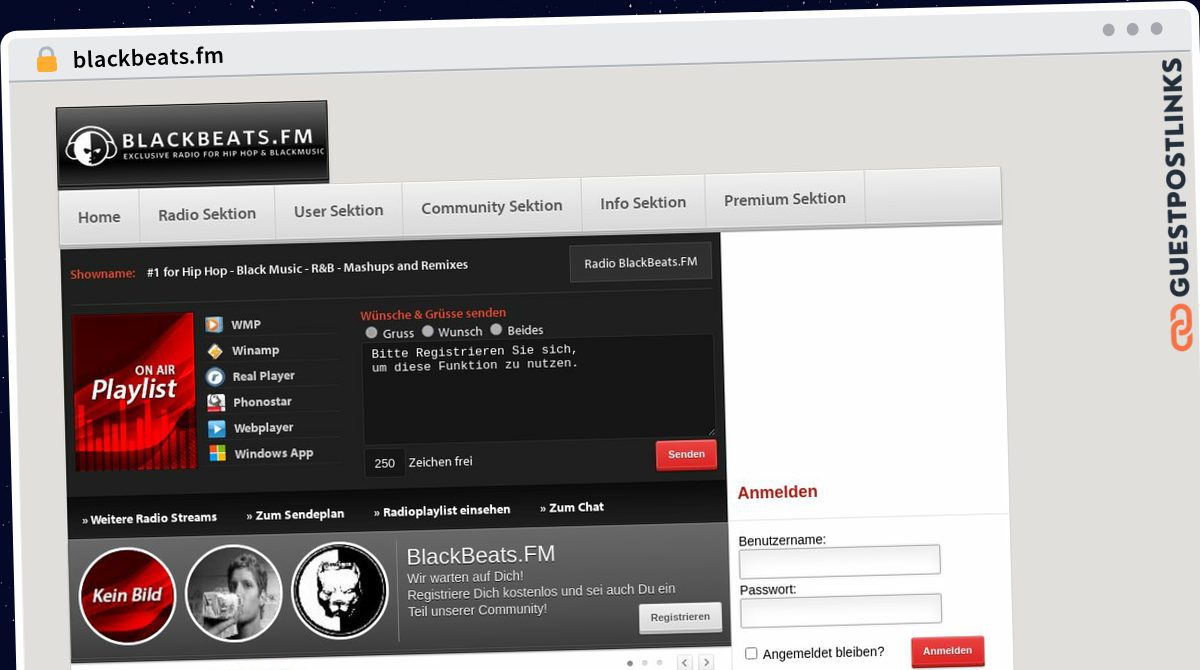Click the 250 characters remaining counter
Image resolution: width=1200 pixels, height=670 pixels.
pyautogui.click(x=385, y=463)
